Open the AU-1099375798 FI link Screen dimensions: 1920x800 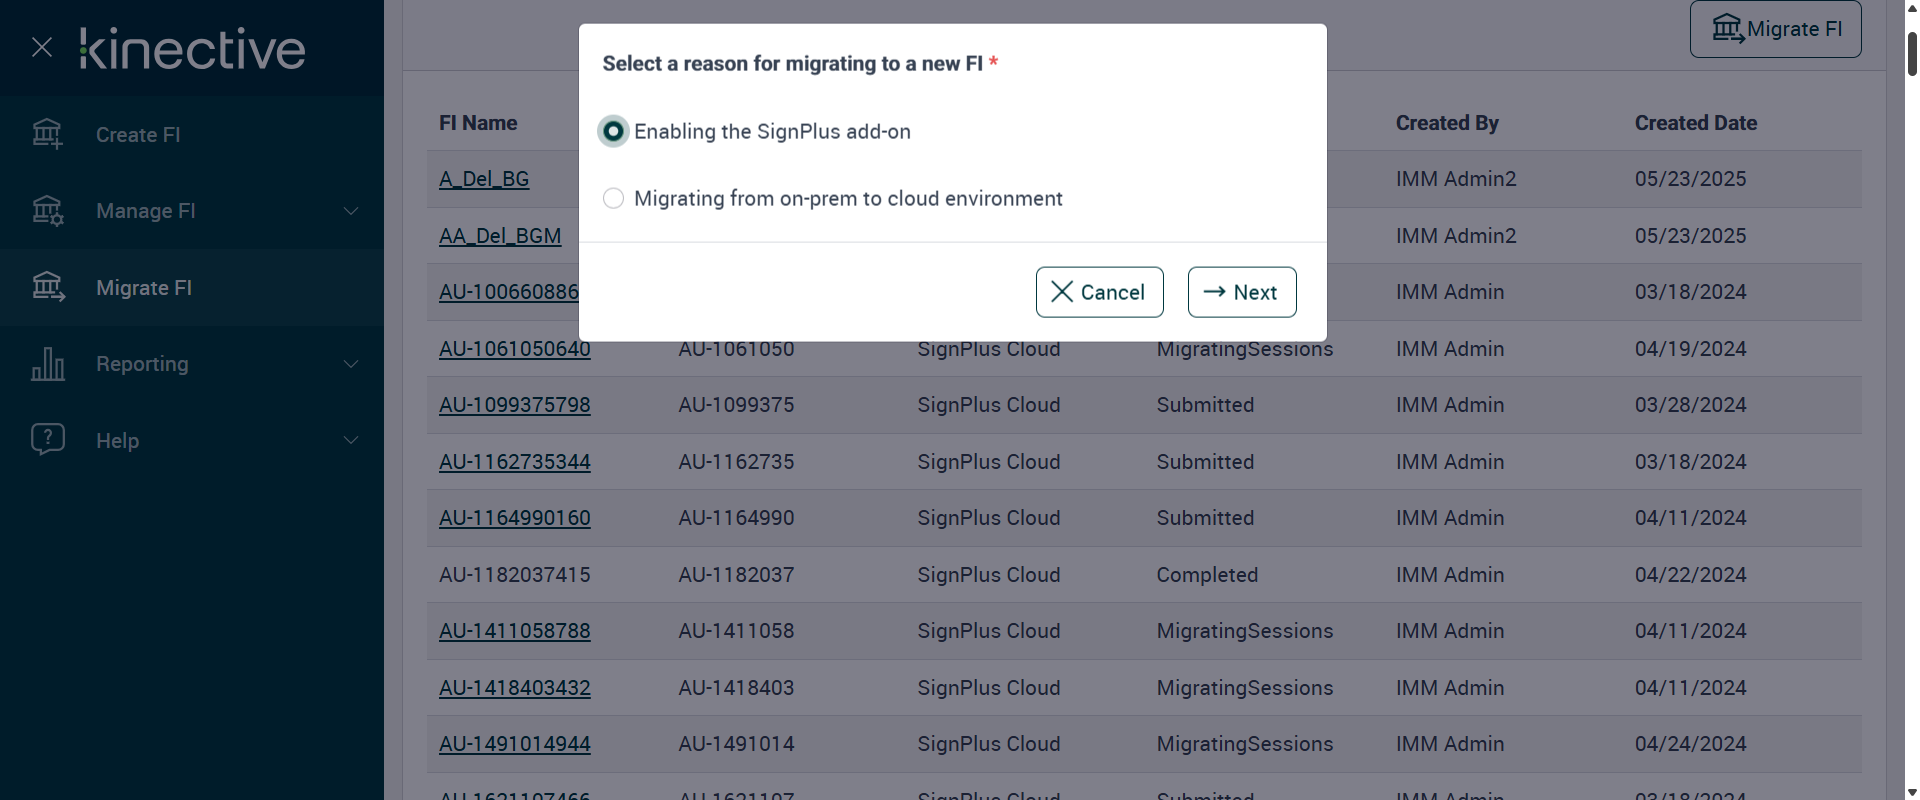tap(514, 405)
